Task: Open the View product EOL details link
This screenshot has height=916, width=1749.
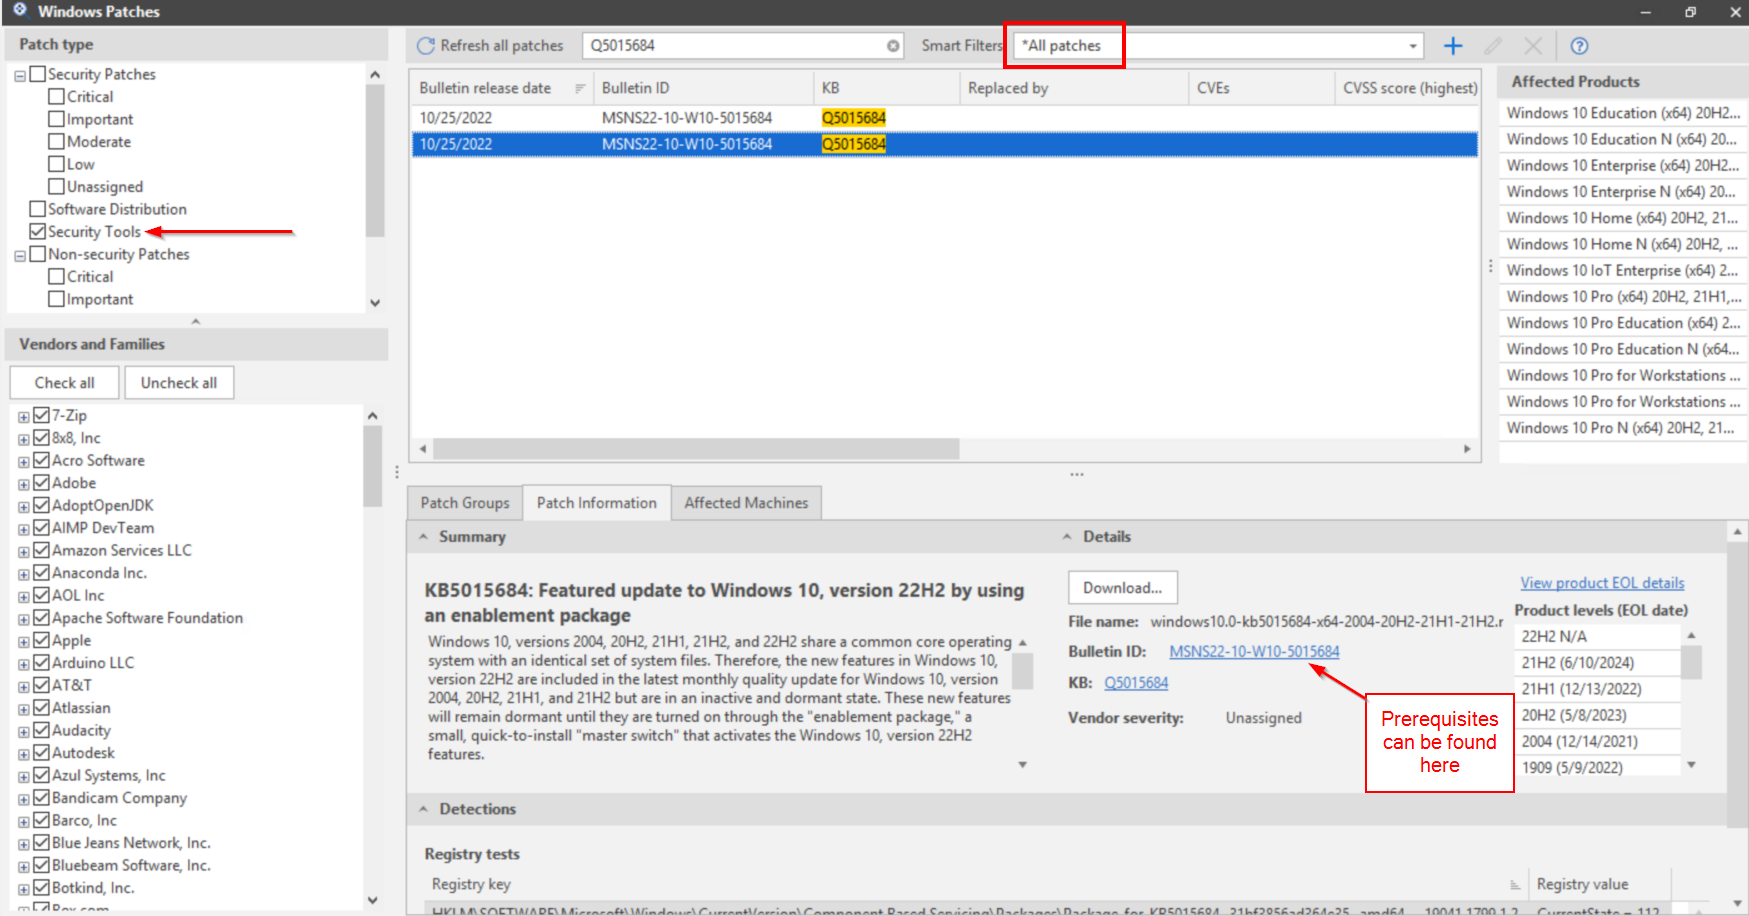Action: (x=1601, y=582)
